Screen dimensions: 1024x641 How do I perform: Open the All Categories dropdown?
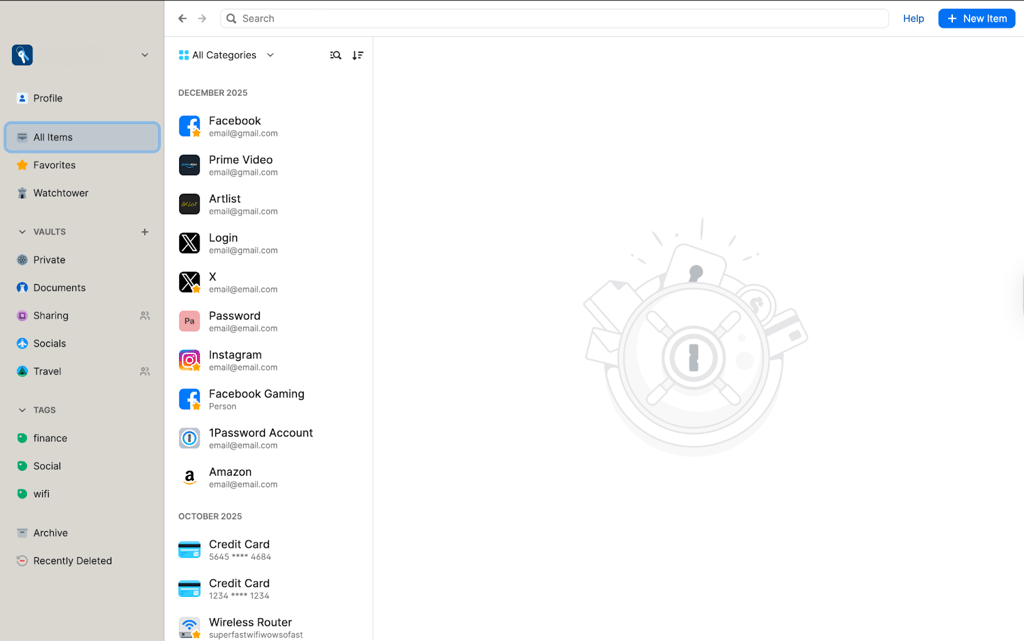pyautogui.click(x=226, y=55)
